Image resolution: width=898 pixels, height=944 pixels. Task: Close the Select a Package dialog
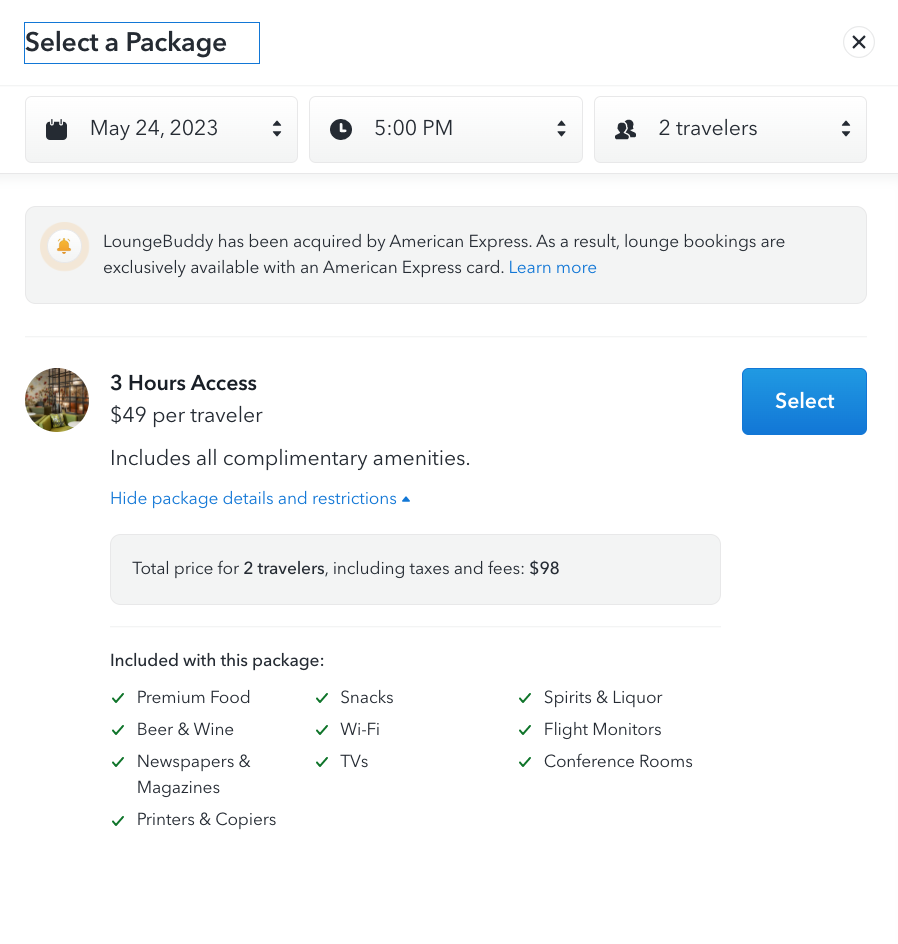coord(858,42)
